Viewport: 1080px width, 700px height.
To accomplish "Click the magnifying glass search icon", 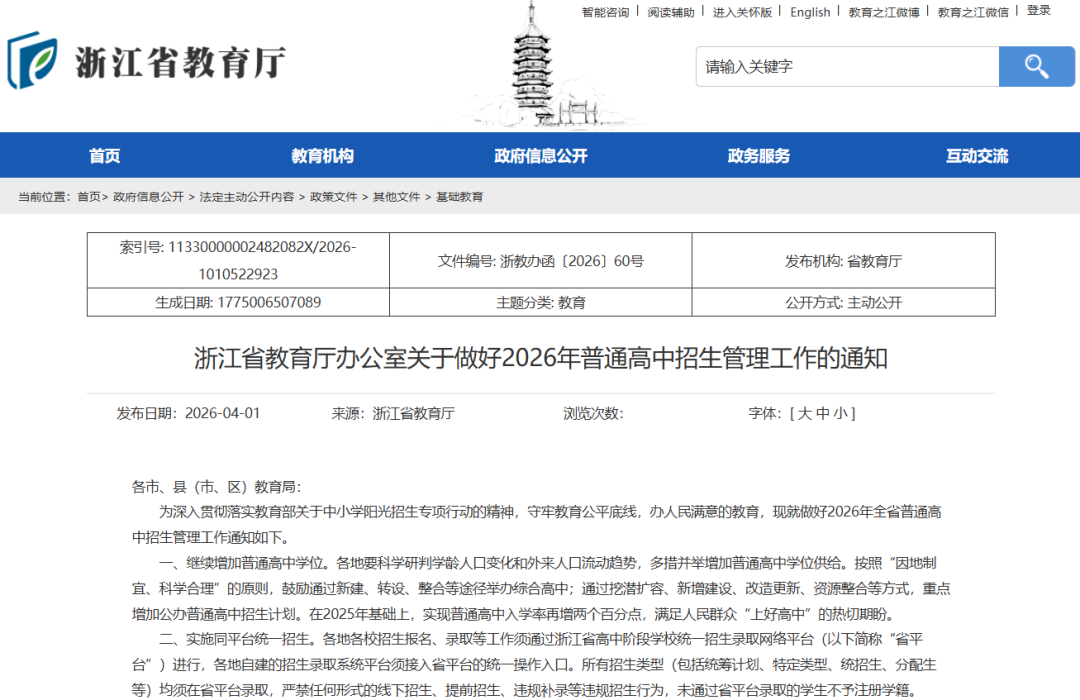I will click(x=1037, y=66).
